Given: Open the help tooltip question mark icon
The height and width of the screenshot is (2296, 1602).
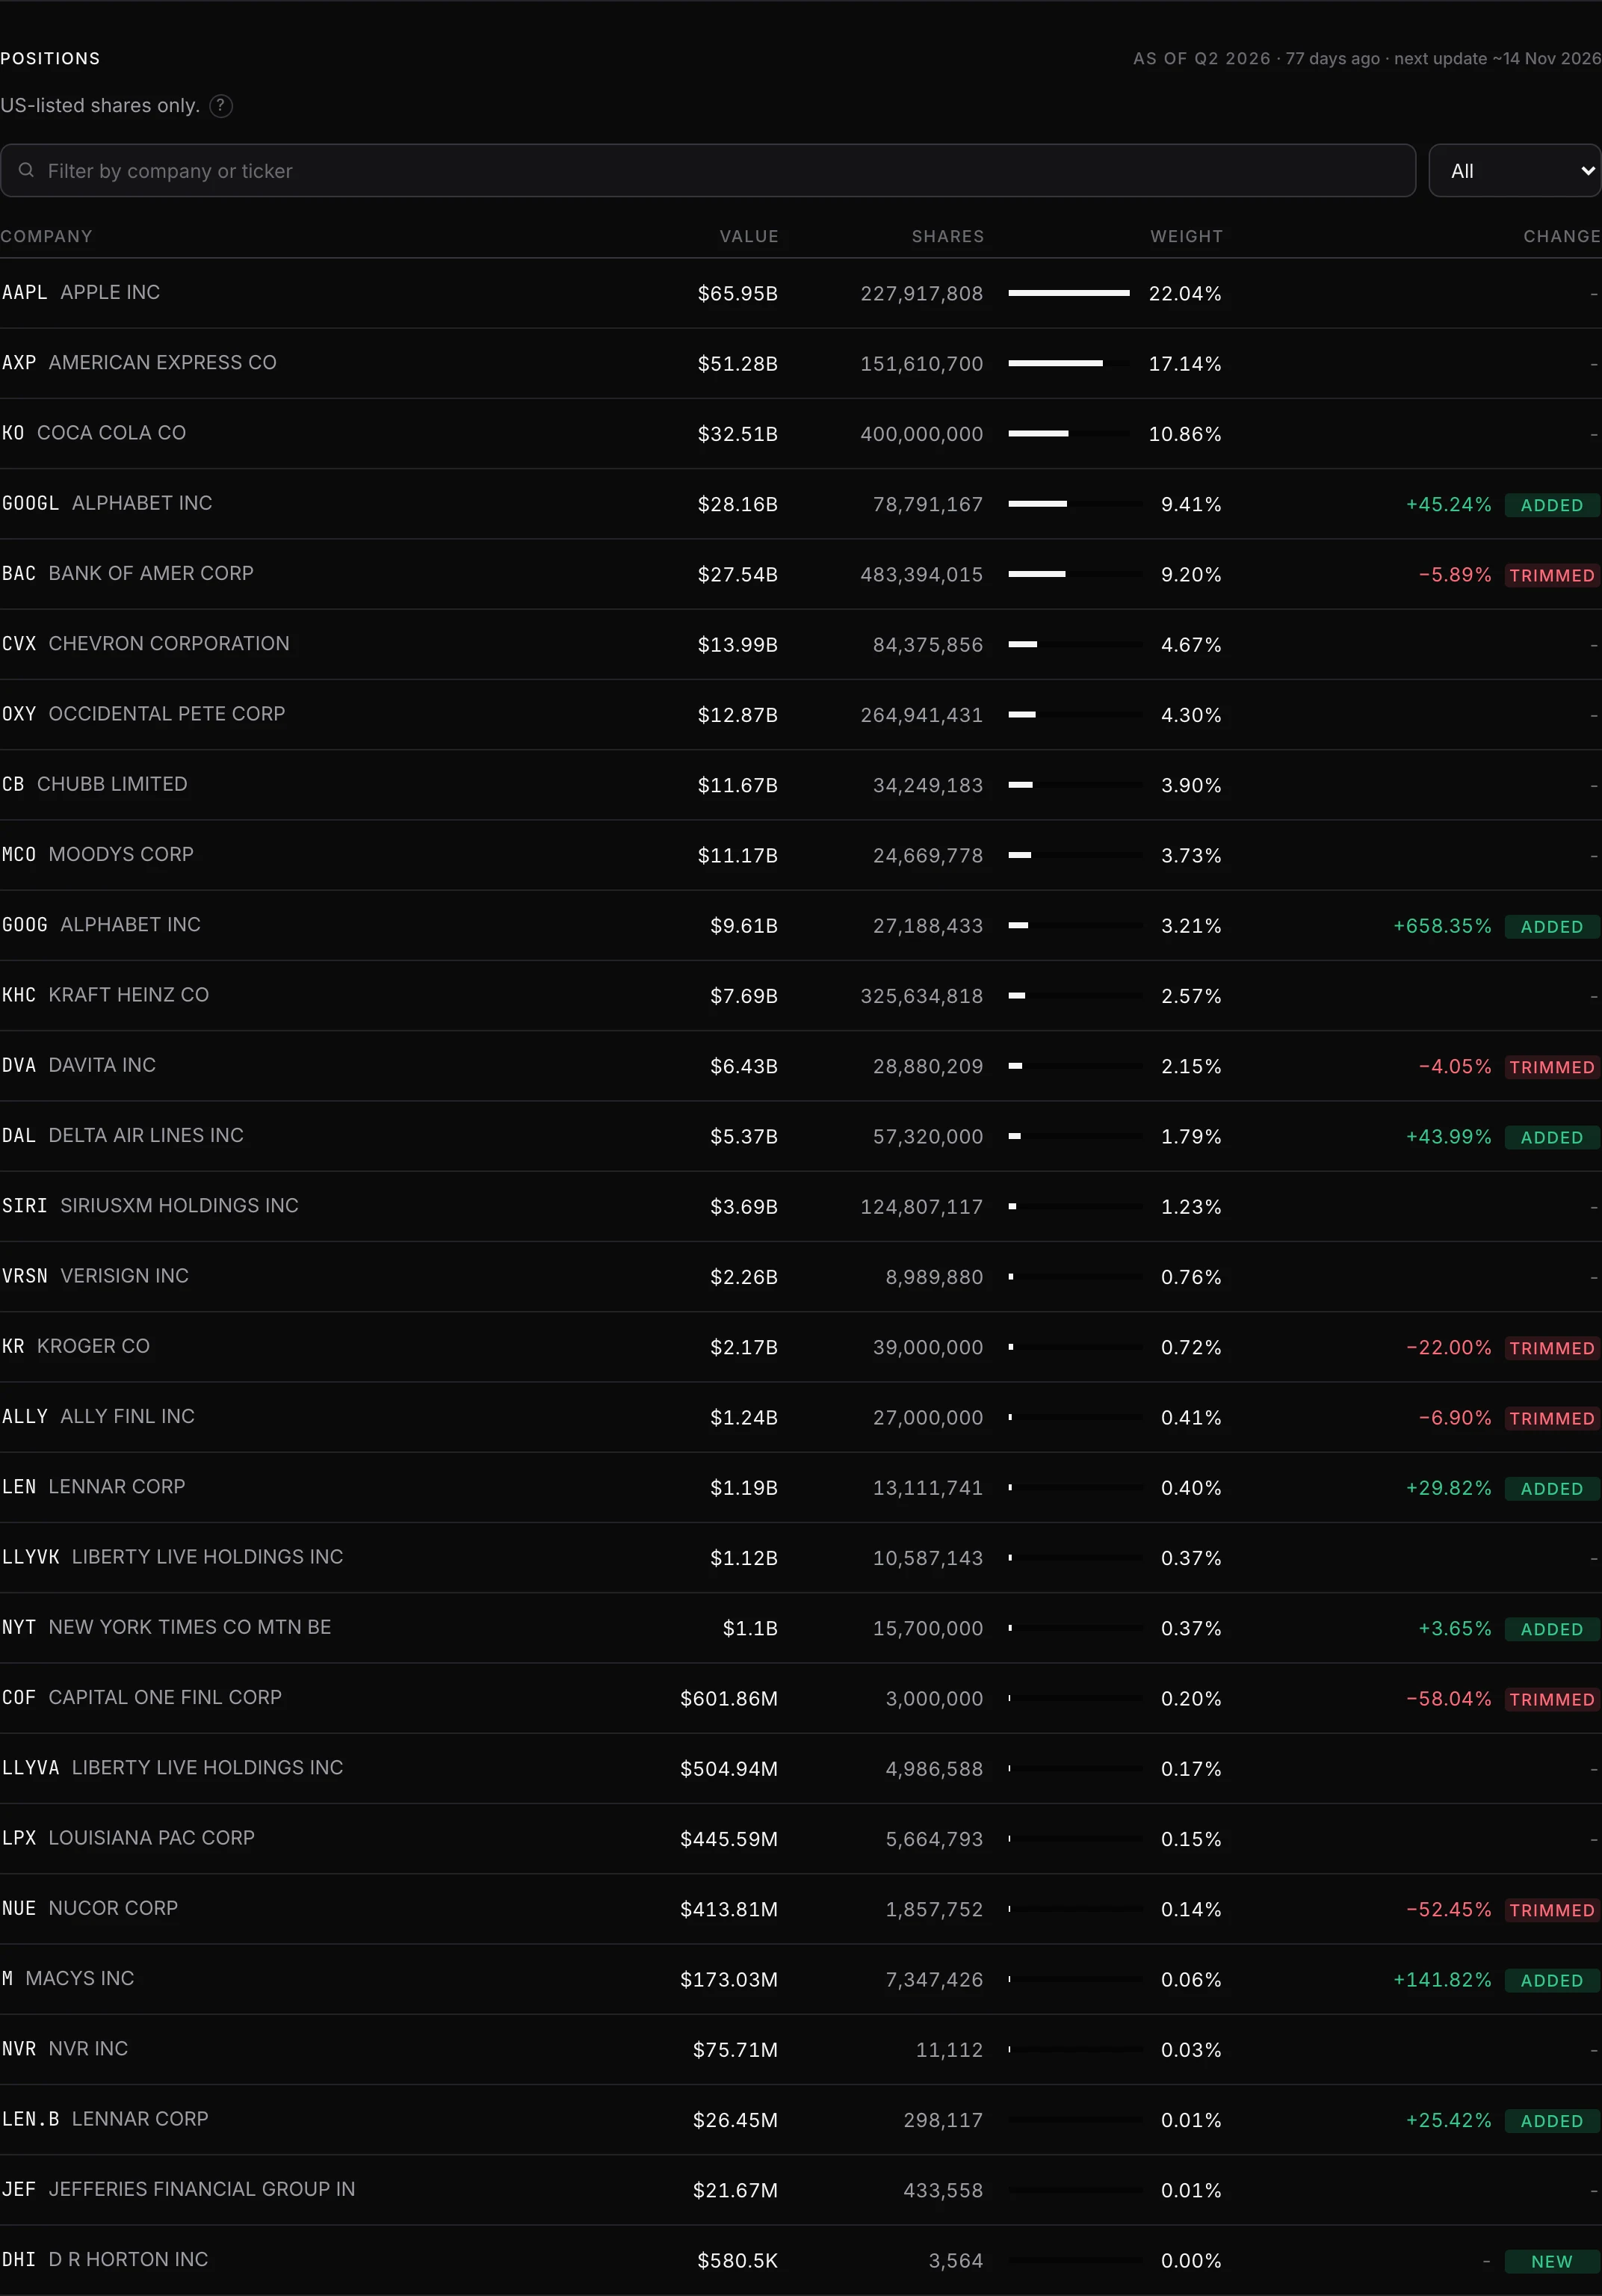Looking at the screenshot, I should tap(221, 106).
